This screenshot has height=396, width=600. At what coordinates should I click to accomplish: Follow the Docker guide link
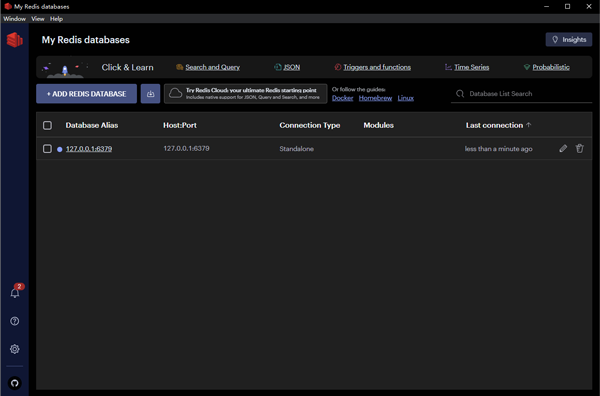342,98
